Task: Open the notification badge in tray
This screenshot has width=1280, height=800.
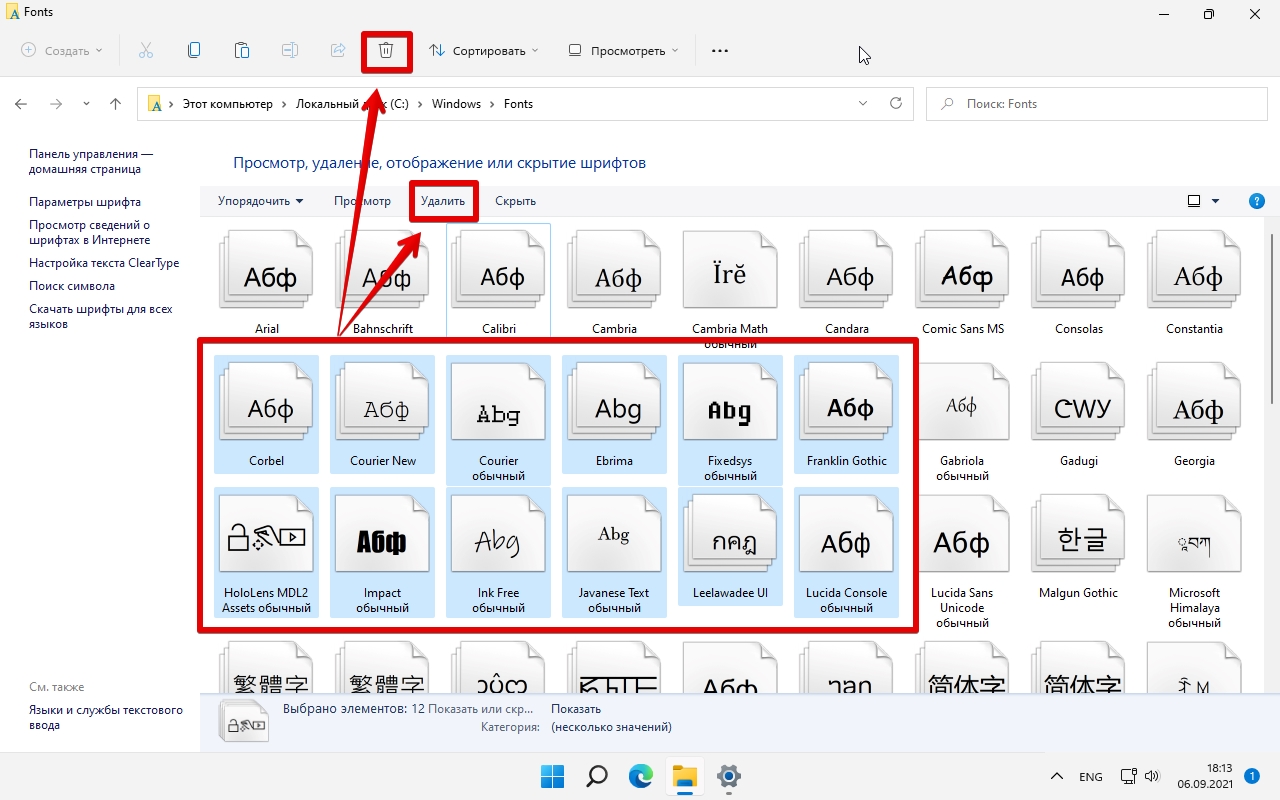Action: click(1252, 776)
